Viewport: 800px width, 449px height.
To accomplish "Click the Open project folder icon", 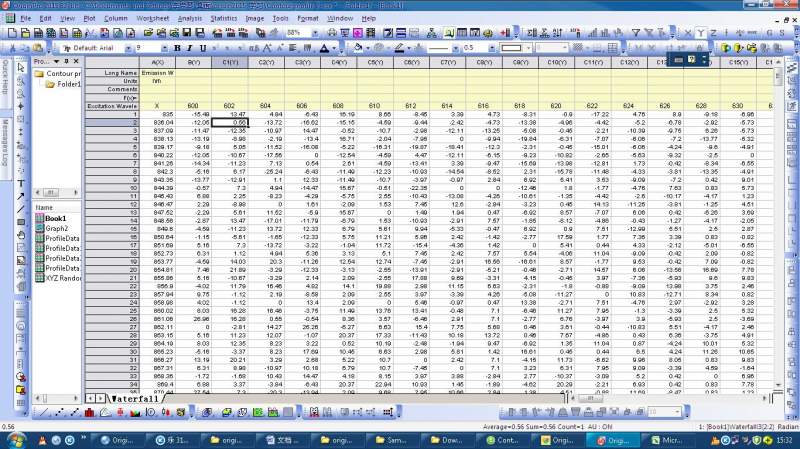I will 148,33.
